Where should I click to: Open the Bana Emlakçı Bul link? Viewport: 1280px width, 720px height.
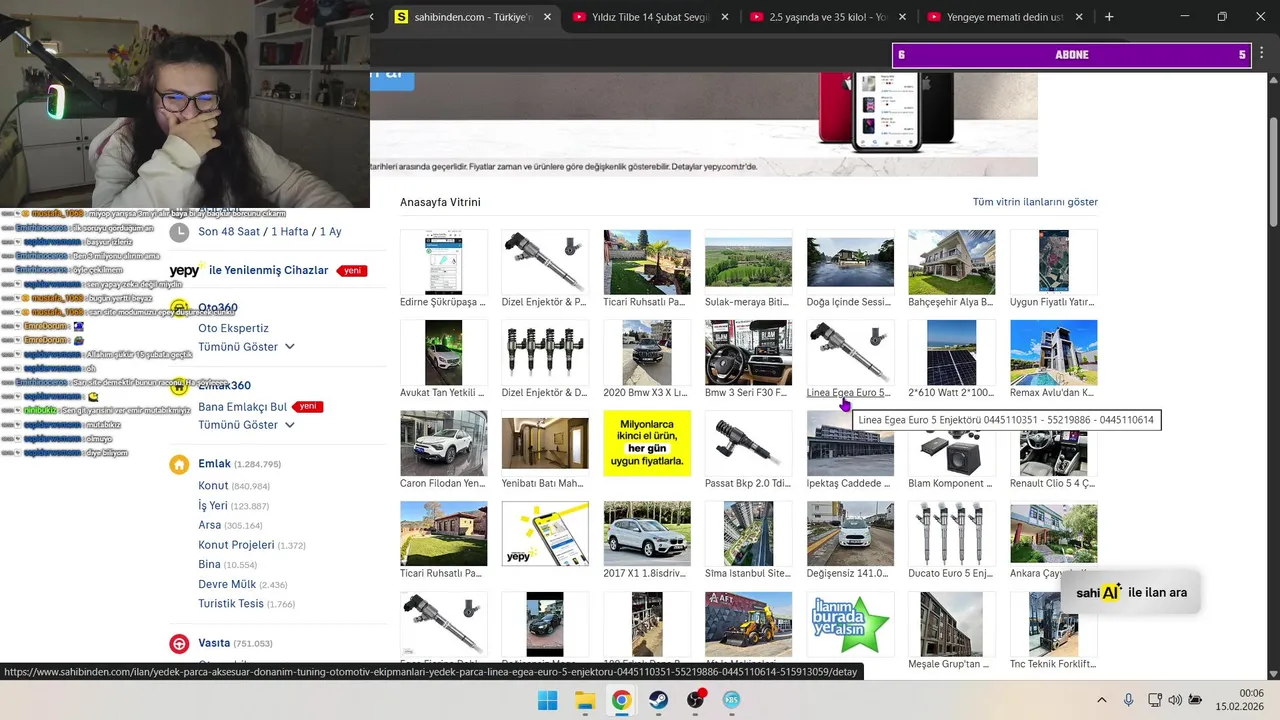pos(242,407)
